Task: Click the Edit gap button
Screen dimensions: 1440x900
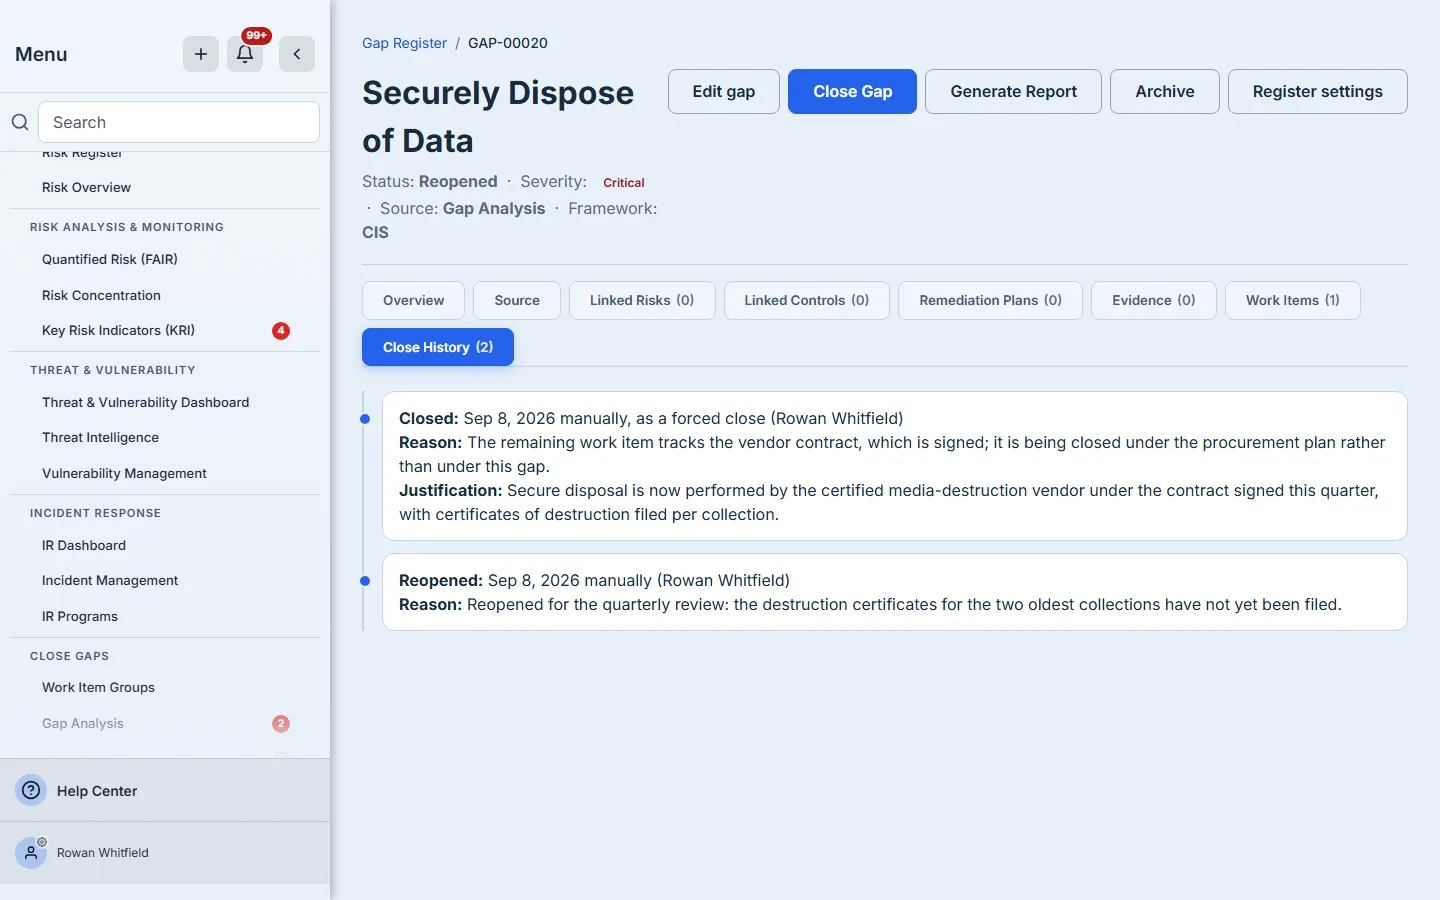Action: point(724,91)
